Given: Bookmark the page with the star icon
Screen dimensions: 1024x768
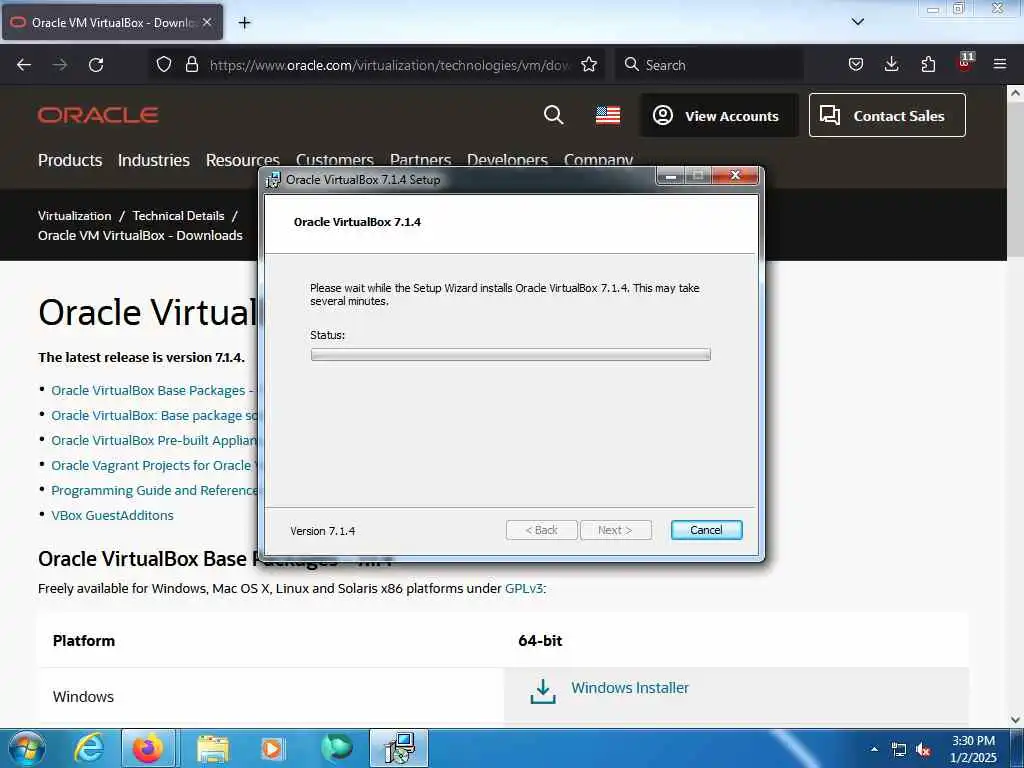Looking at the screenshot, I should (x=588, y=64).
